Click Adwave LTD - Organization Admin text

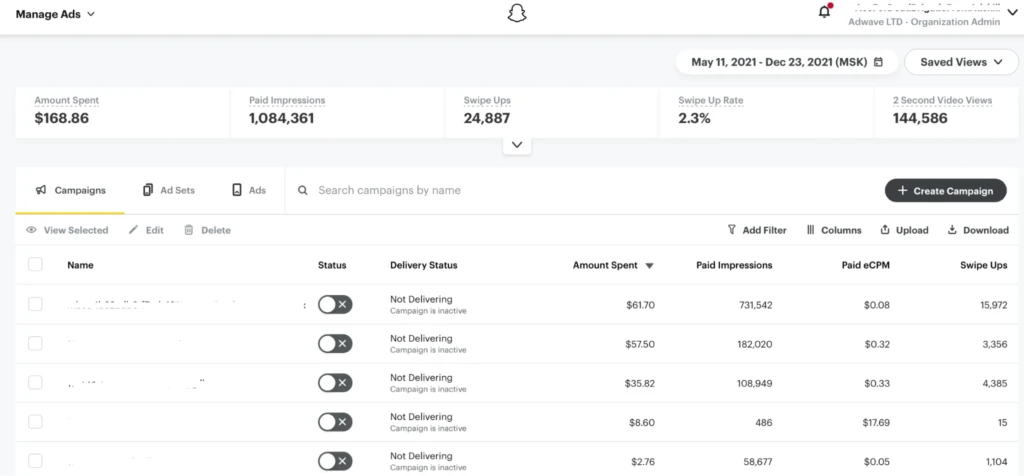(923, 22)
